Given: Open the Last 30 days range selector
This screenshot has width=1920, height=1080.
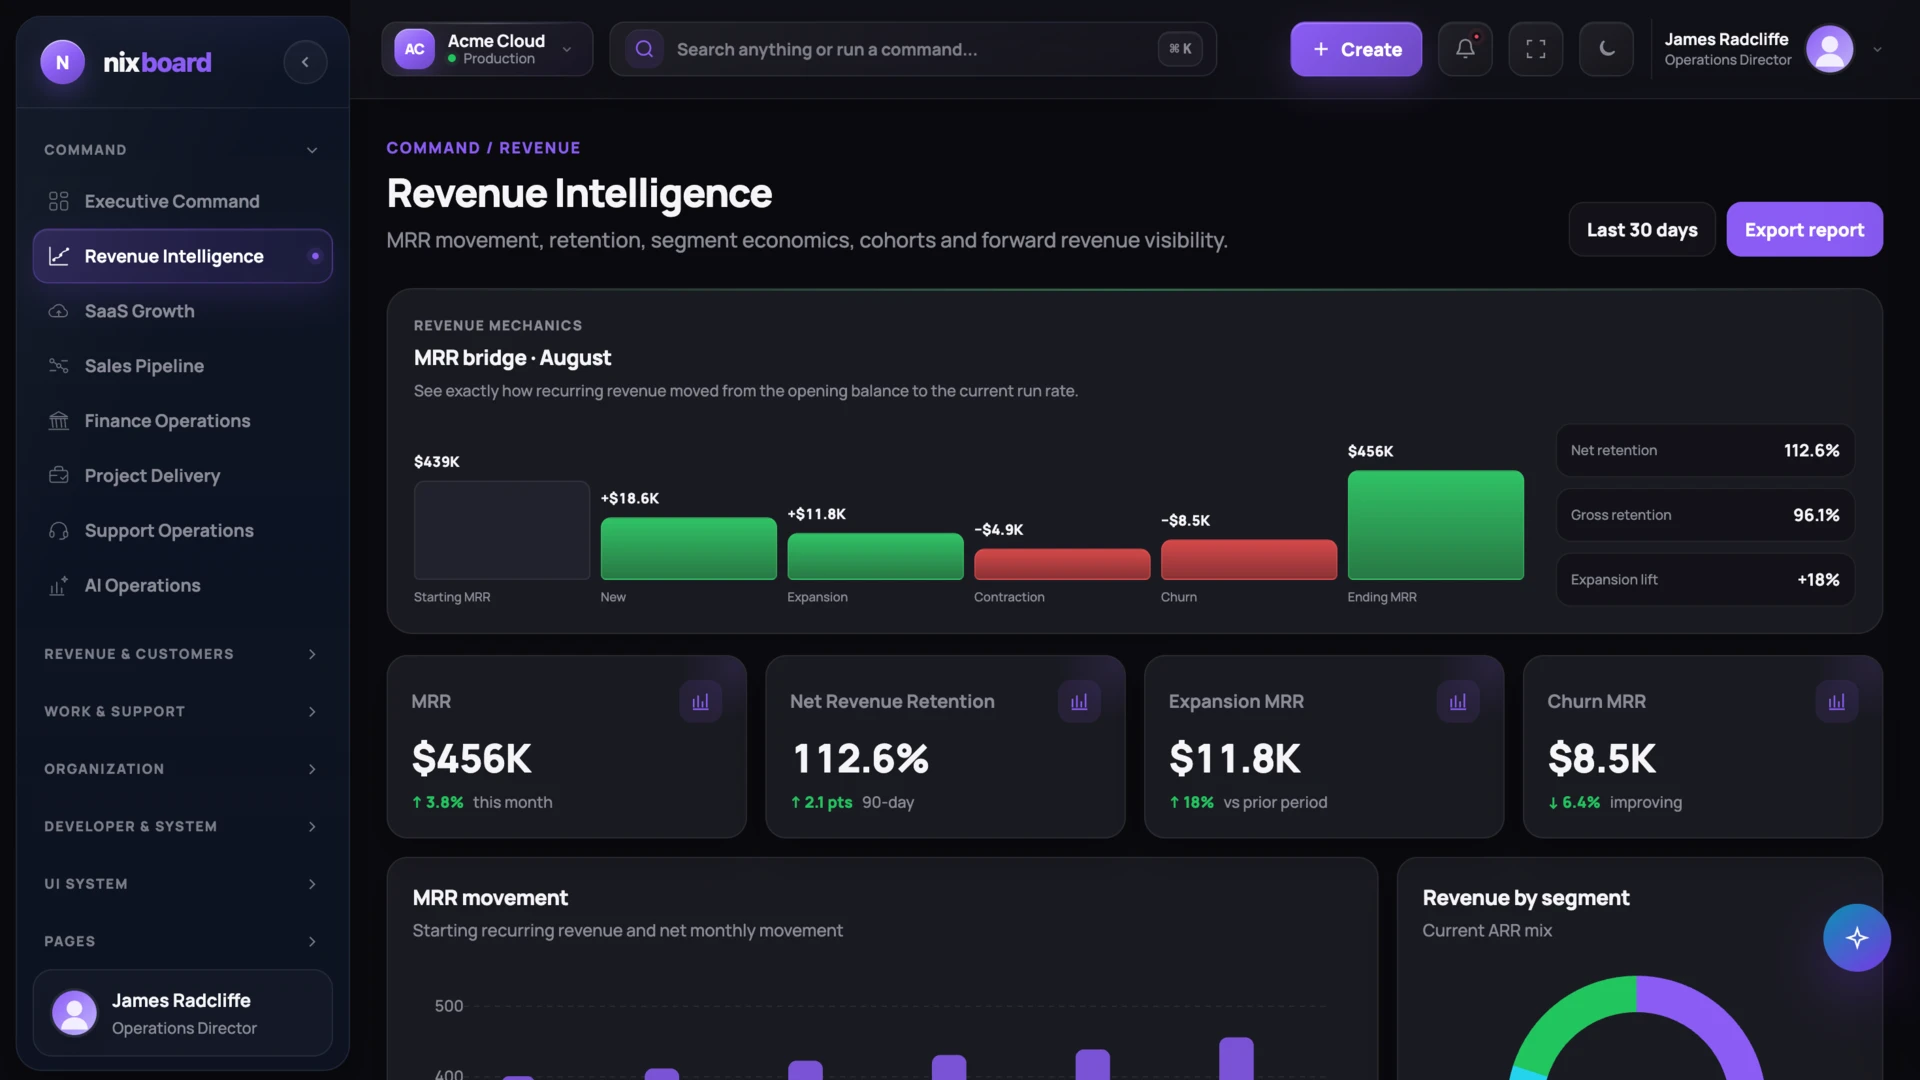Looking at the screenshot, I should point(1642,229).
